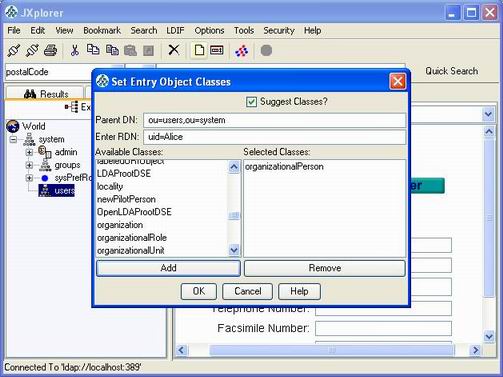Click the Remove class button
Viewport: 503px width, 377px height.
(325, 268)
